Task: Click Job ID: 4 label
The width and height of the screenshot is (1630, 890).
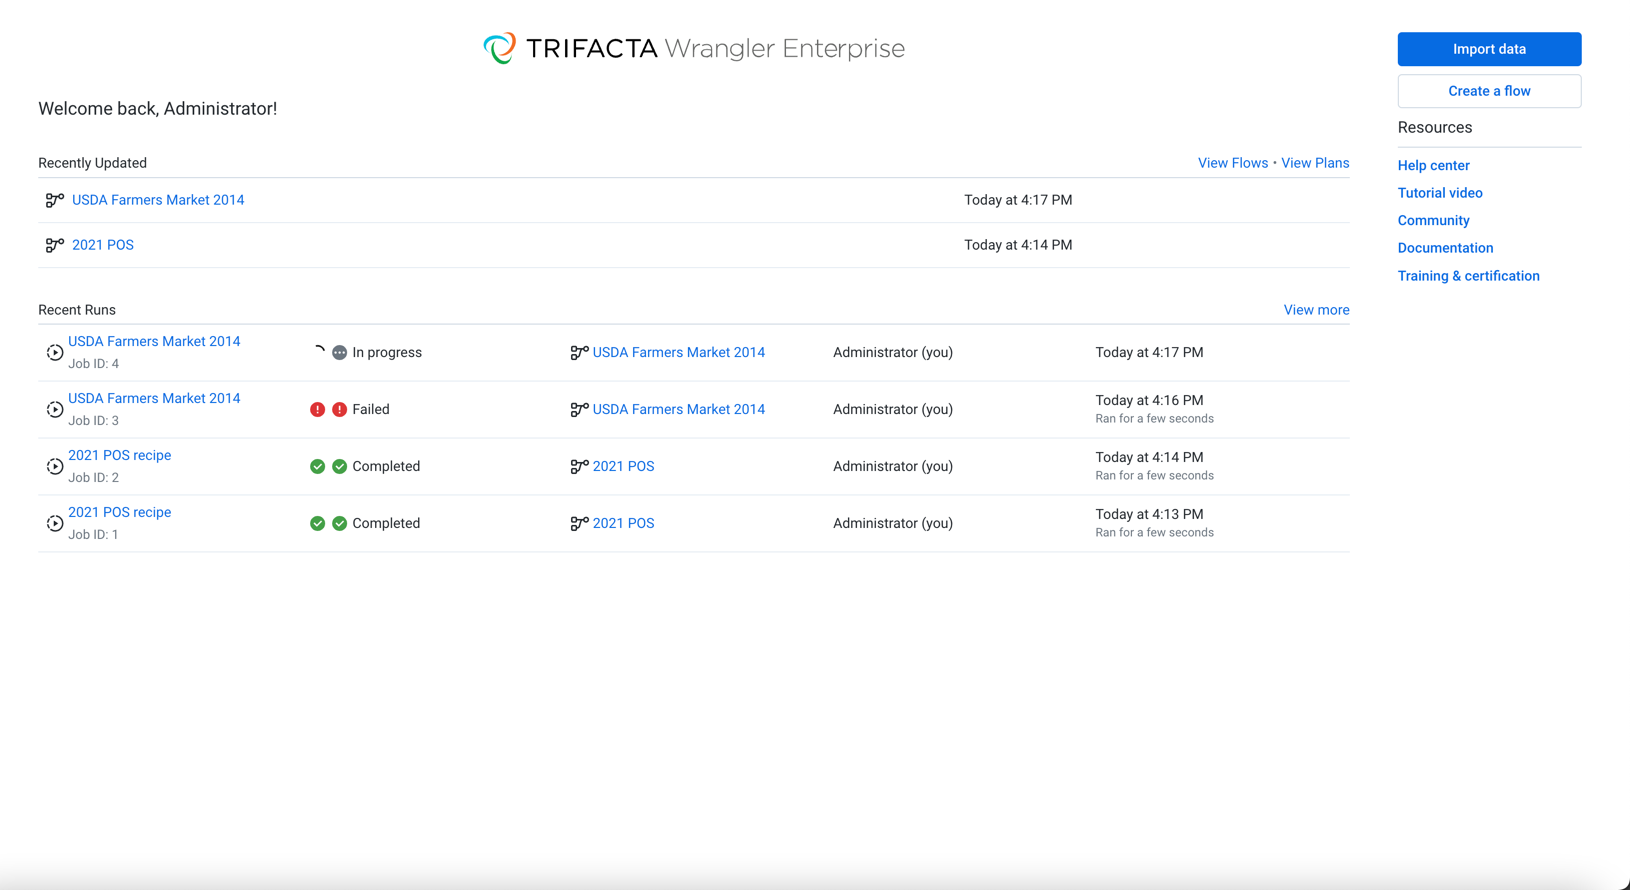Action: click(x=93, y=364)
